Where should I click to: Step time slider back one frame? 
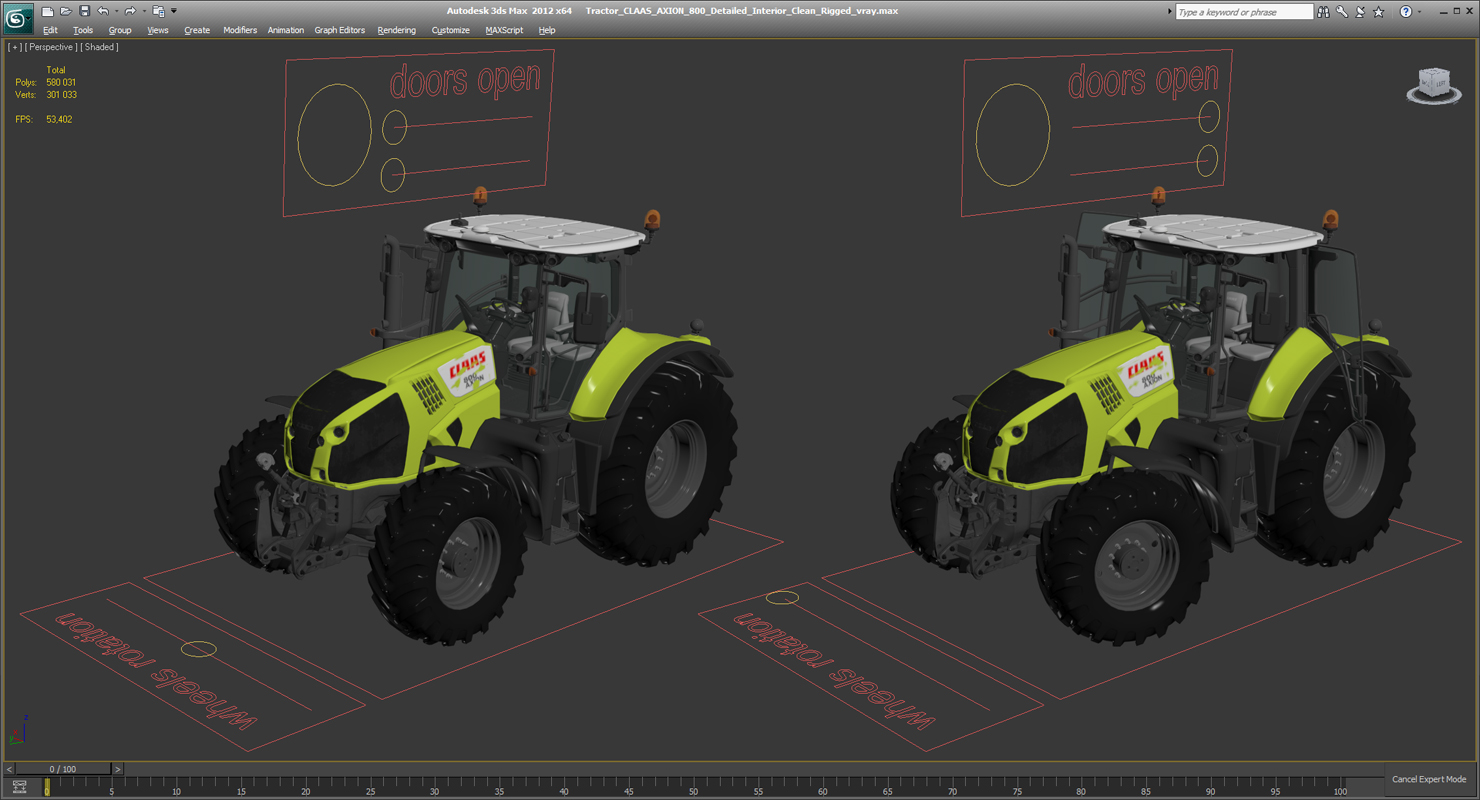(x=10, y=769)
